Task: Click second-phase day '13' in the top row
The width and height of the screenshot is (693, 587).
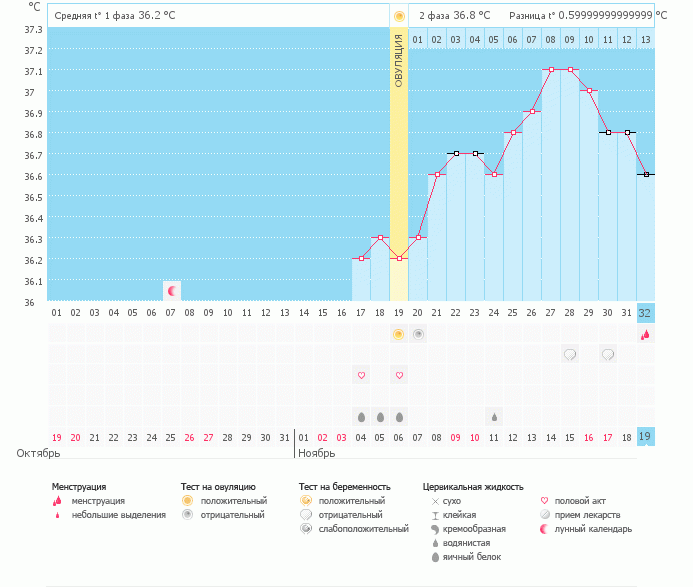Action: point(646,40)
